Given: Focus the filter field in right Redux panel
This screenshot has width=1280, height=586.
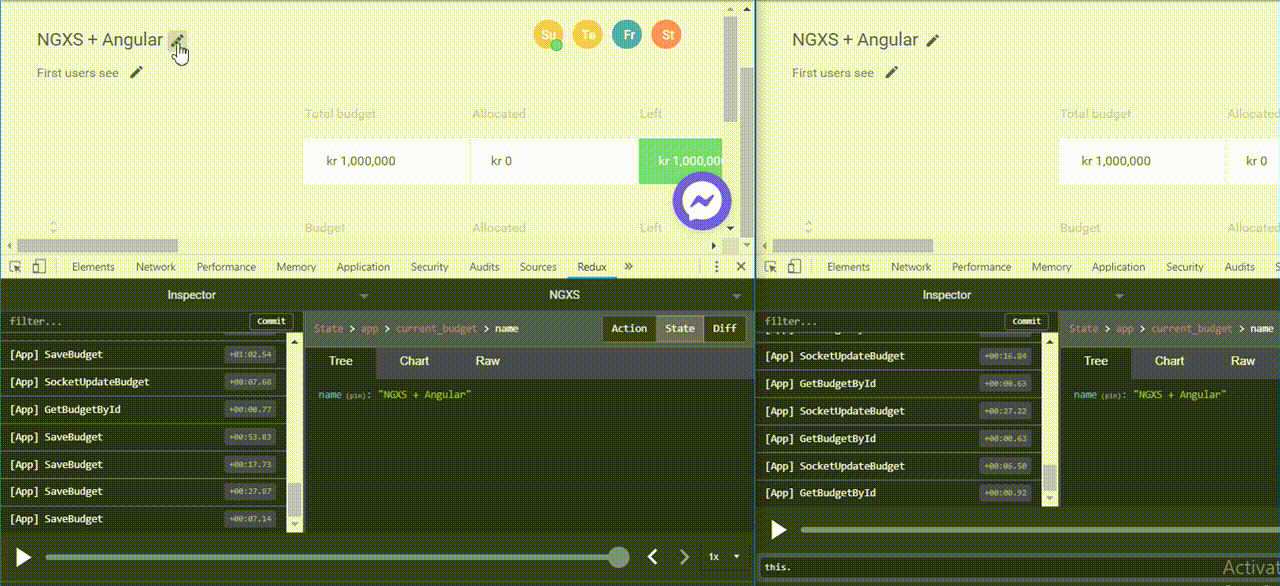Looking at the screenshot, I should (x=881, y=321).
